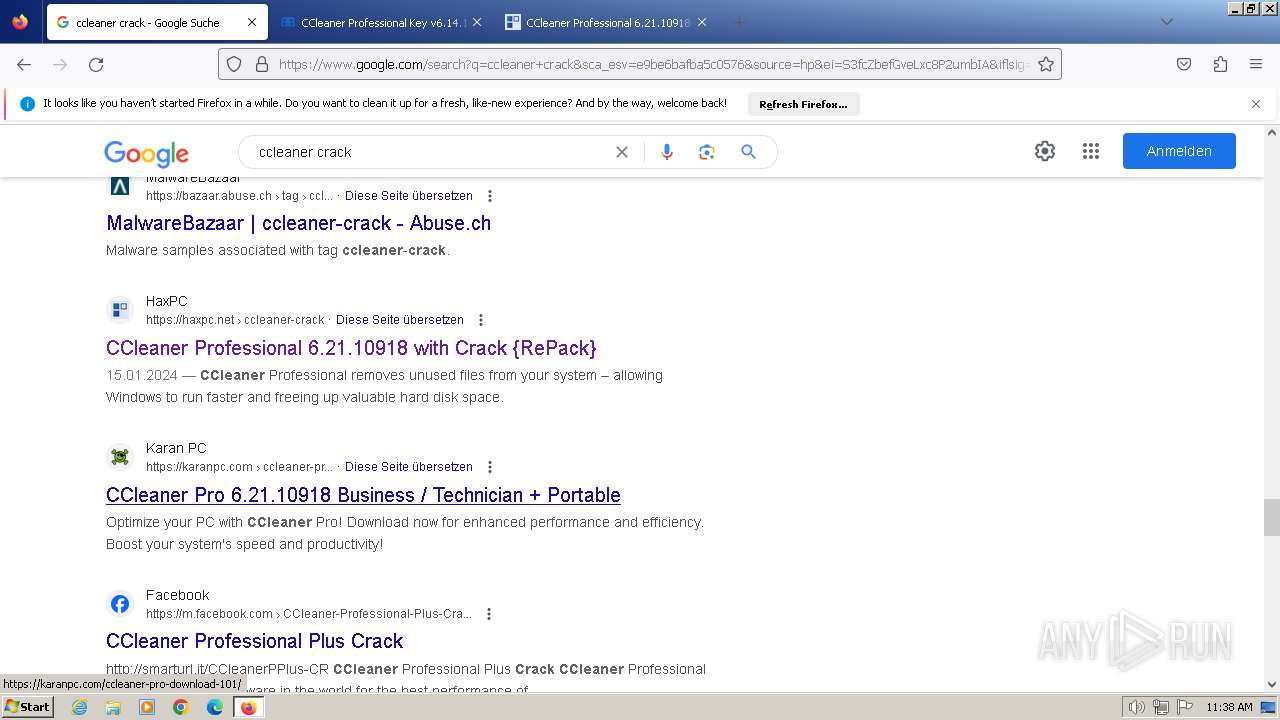
Task: Launch Internet Explorer from taskbar
Action: coord(79,707)
